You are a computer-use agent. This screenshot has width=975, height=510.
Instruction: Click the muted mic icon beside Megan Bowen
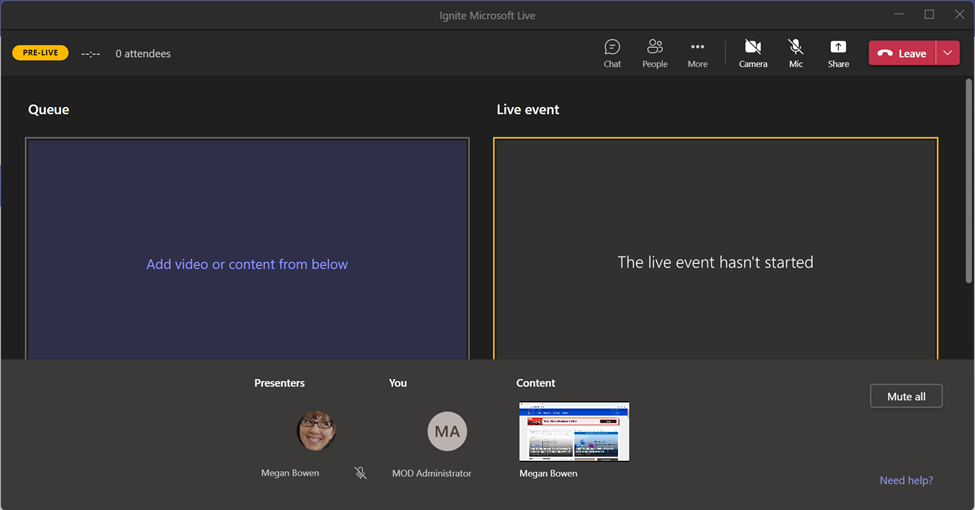pyautogui.click(x=360, y=473)
